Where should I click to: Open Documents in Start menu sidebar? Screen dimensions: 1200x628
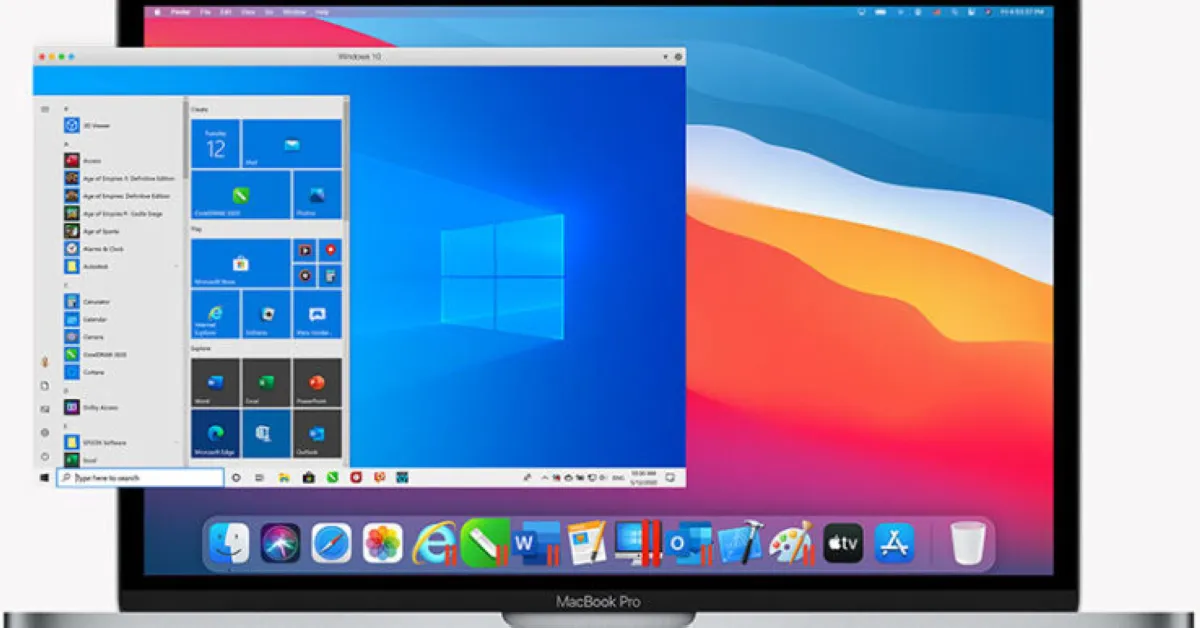[x=45, y=385]
